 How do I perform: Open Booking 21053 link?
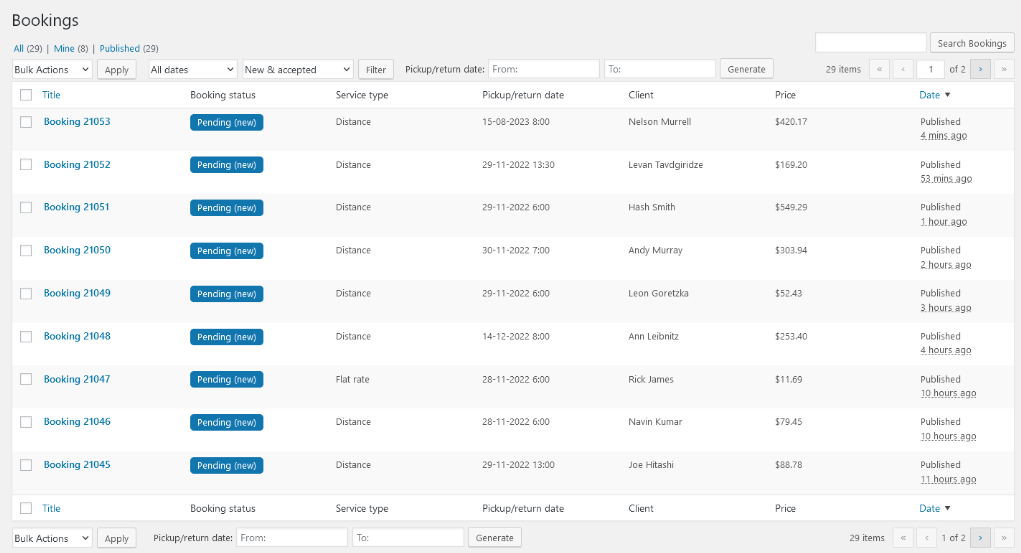[77, 121]
